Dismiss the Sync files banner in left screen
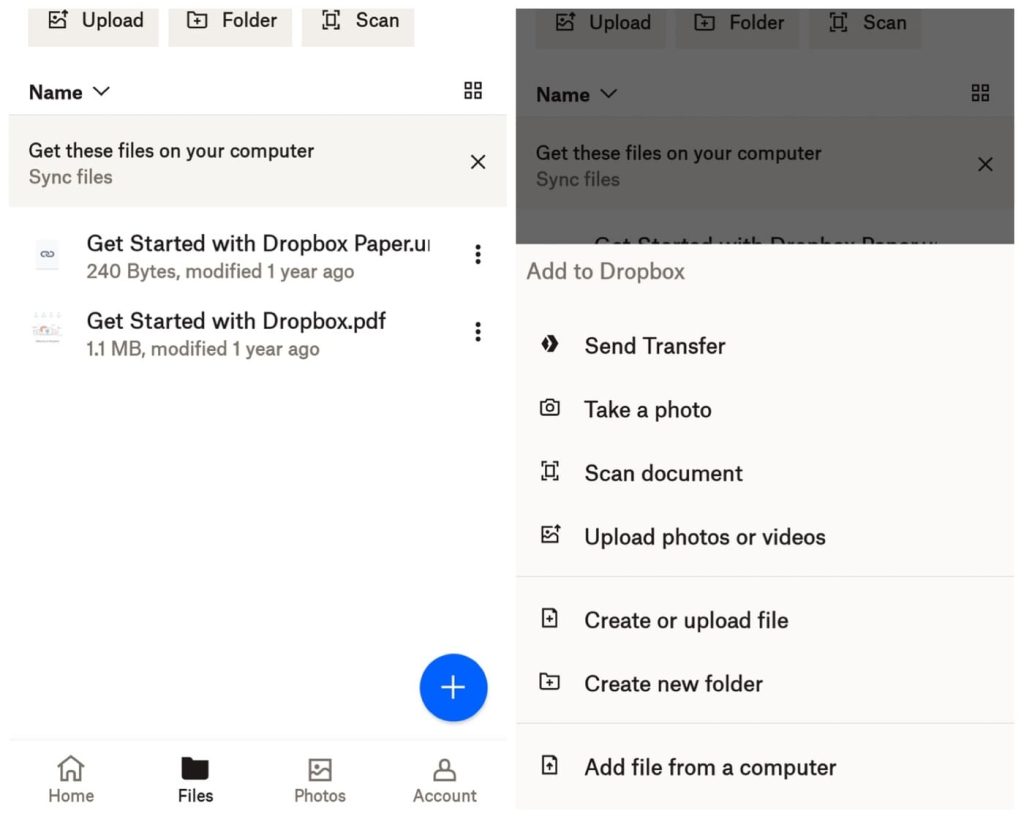 (x=478, y=162)
